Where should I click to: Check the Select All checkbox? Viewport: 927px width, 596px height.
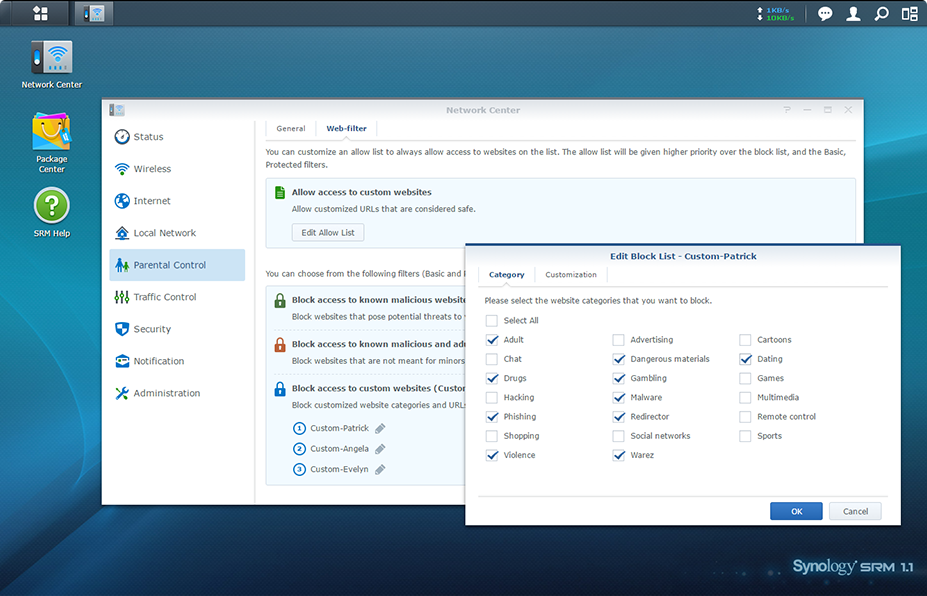(491, 321)
